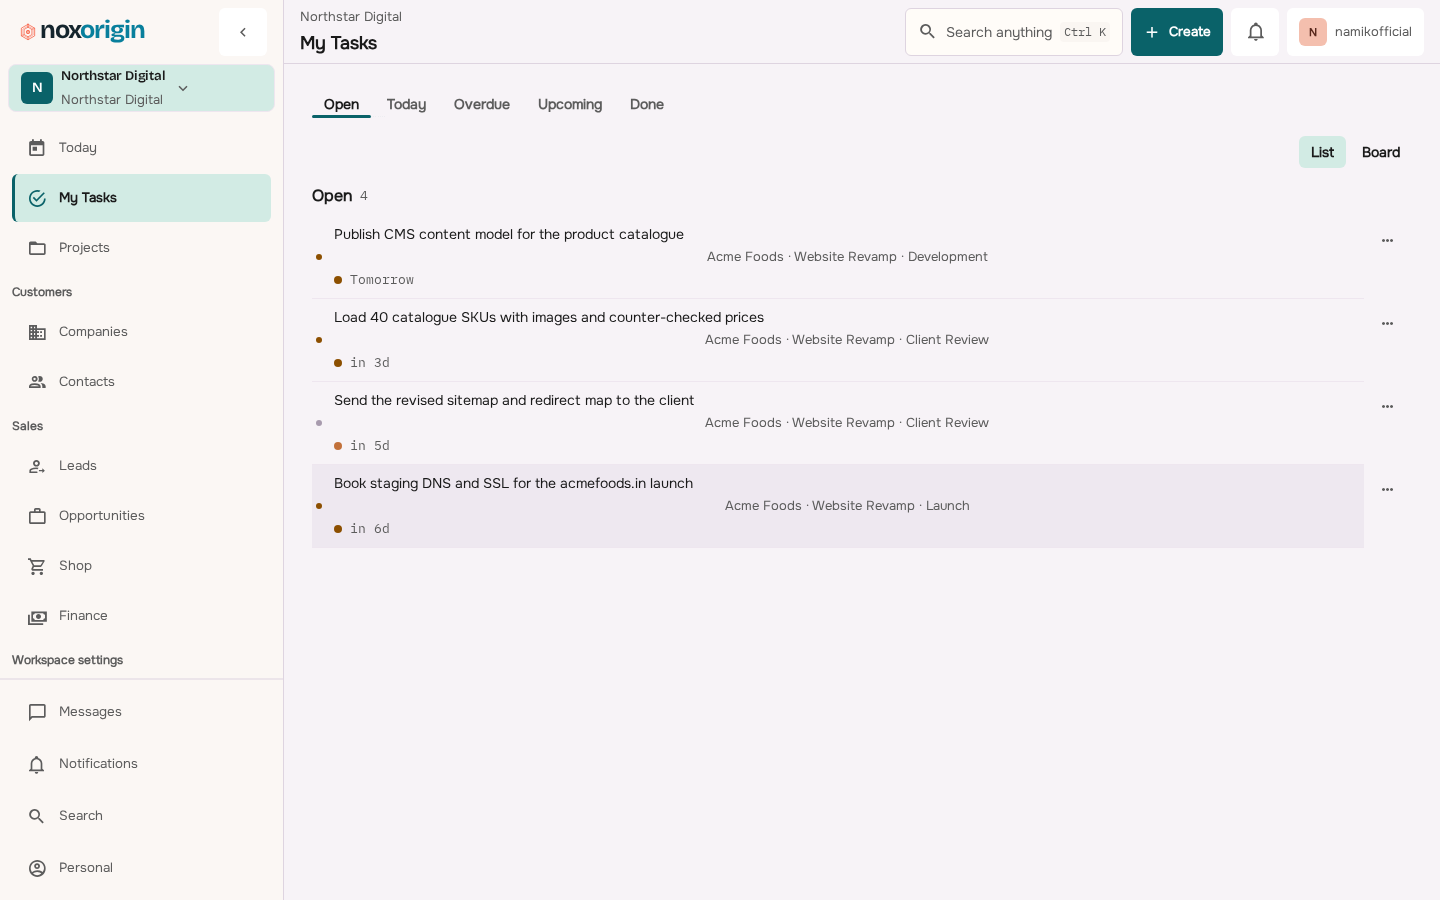
Task: Open task Publish CMS content model
Action: tap(509, 234)
